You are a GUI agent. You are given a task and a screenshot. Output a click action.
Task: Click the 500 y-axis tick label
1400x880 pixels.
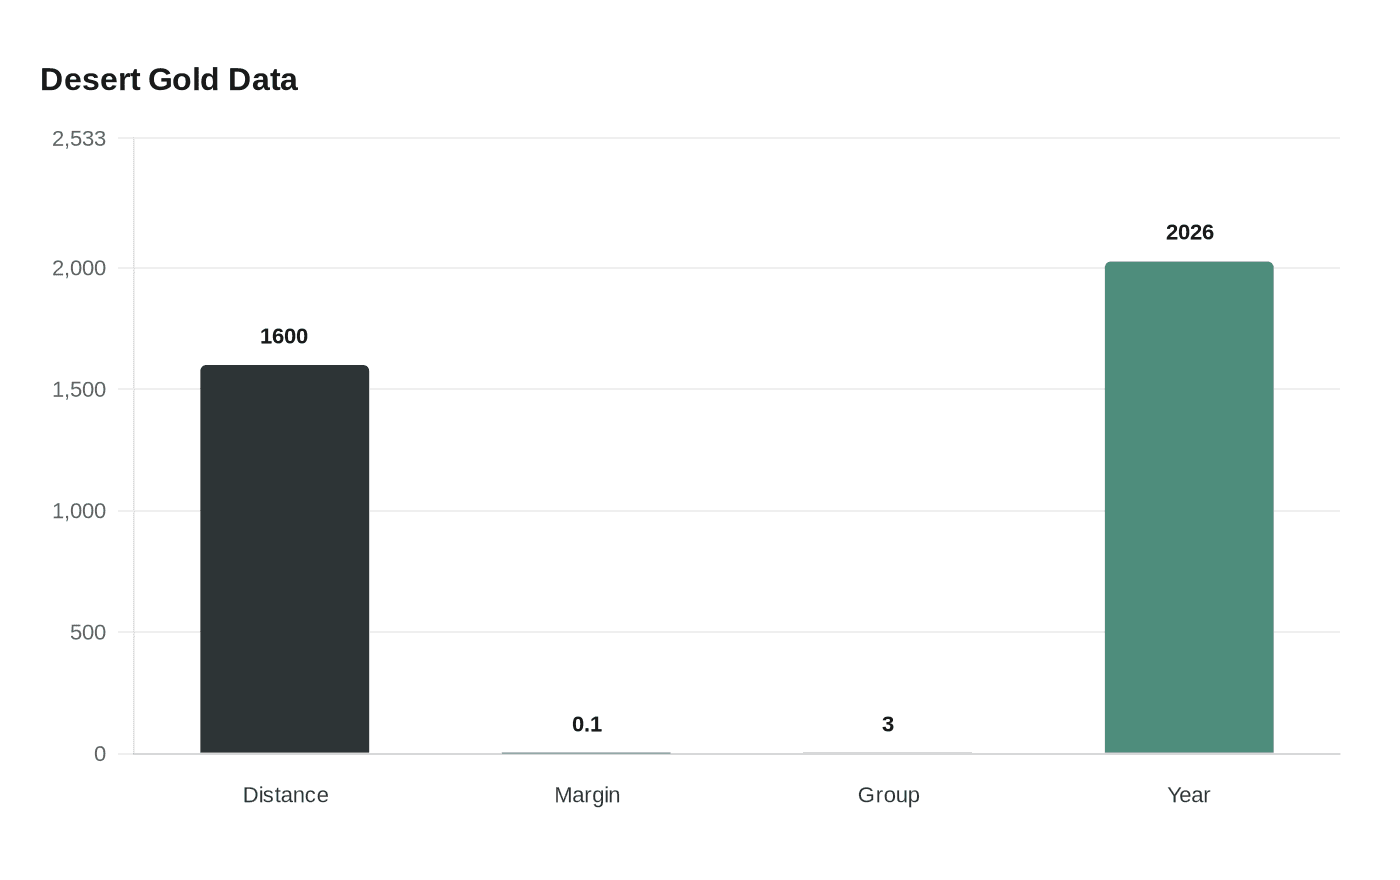pyautogui.click(x=88, y=632)
